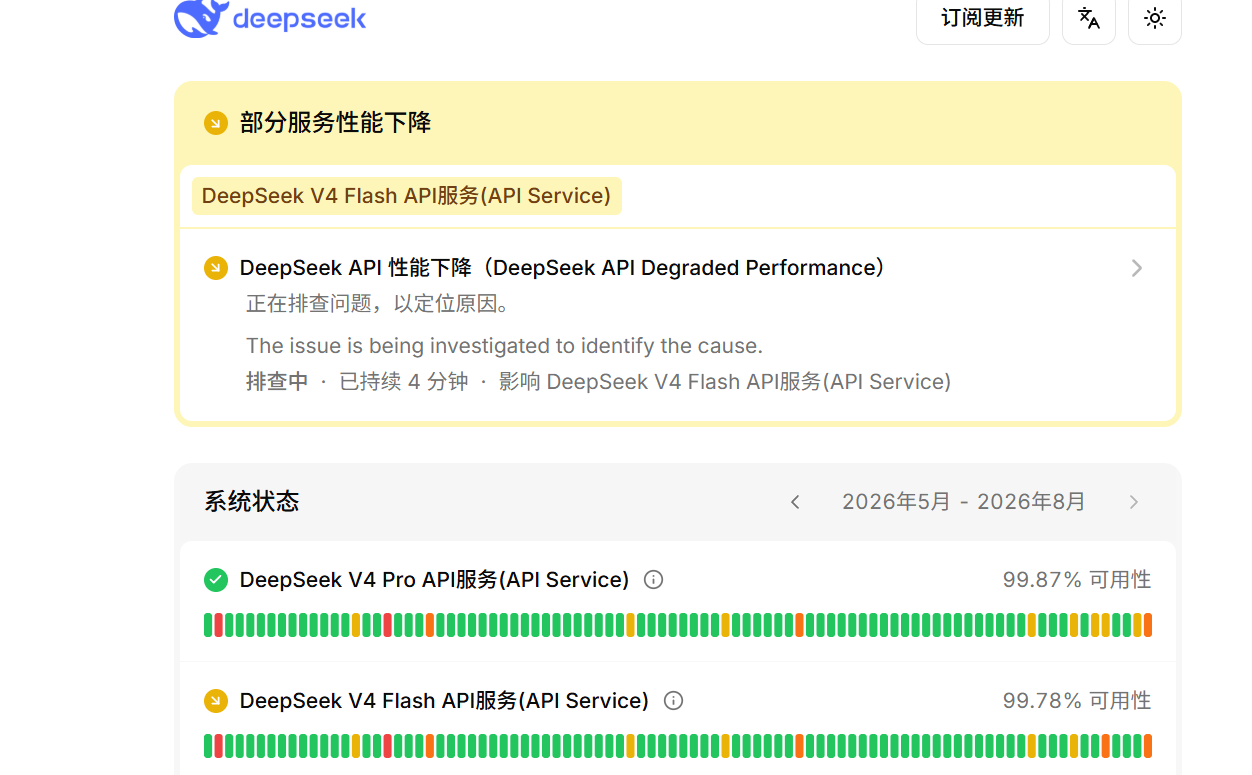Click the 2026年5月 - 2026年8月 date range
This screenshot has height=775, width=1252.
coord(964,502)
